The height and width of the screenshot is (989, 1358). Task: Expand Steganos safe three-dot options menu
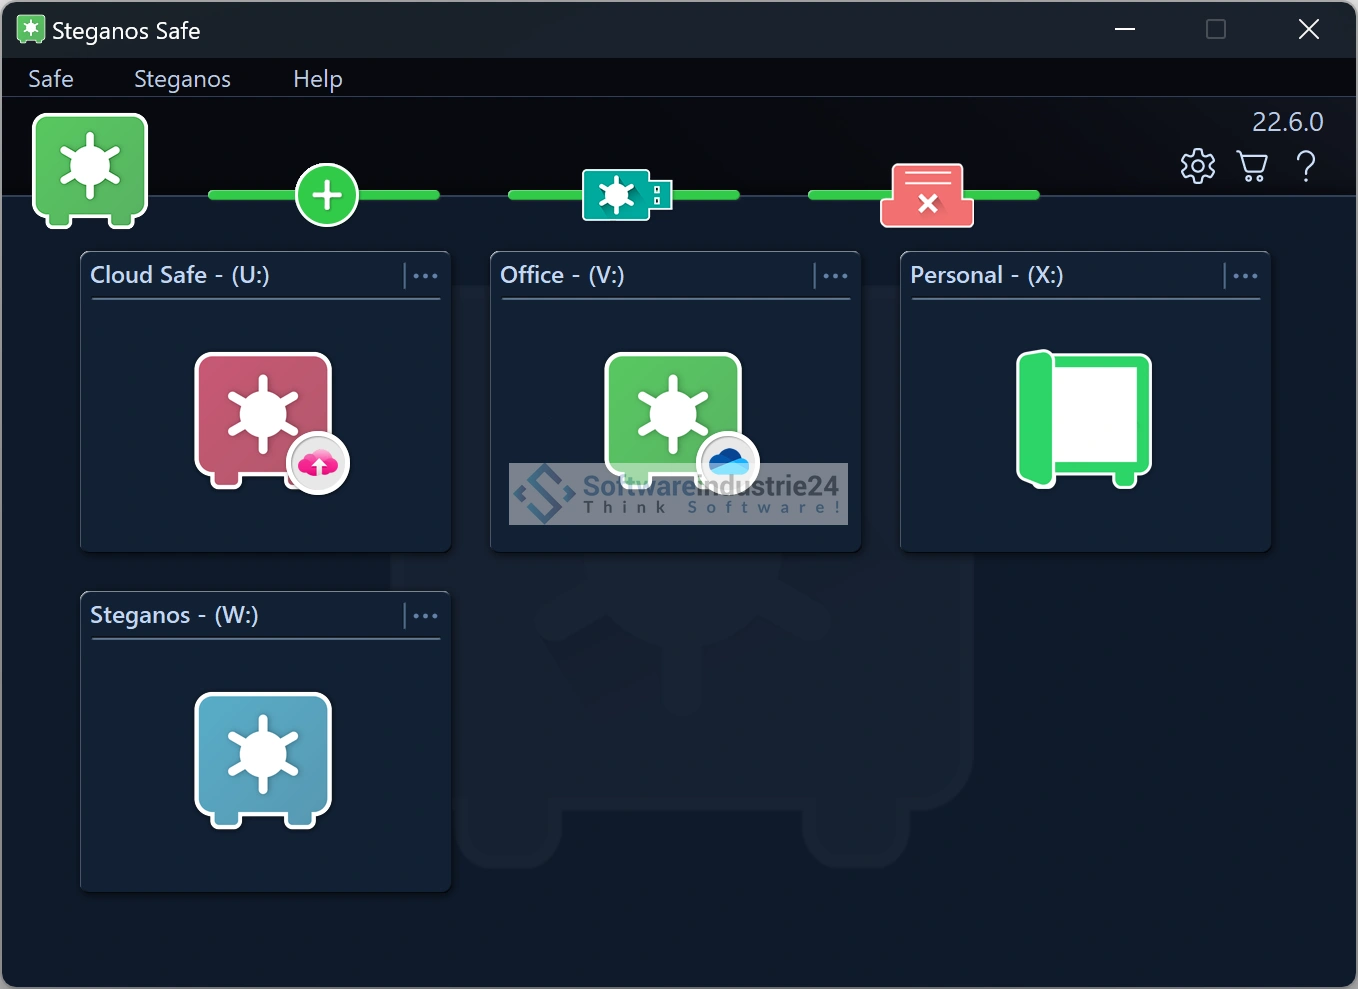click(425, 616)
